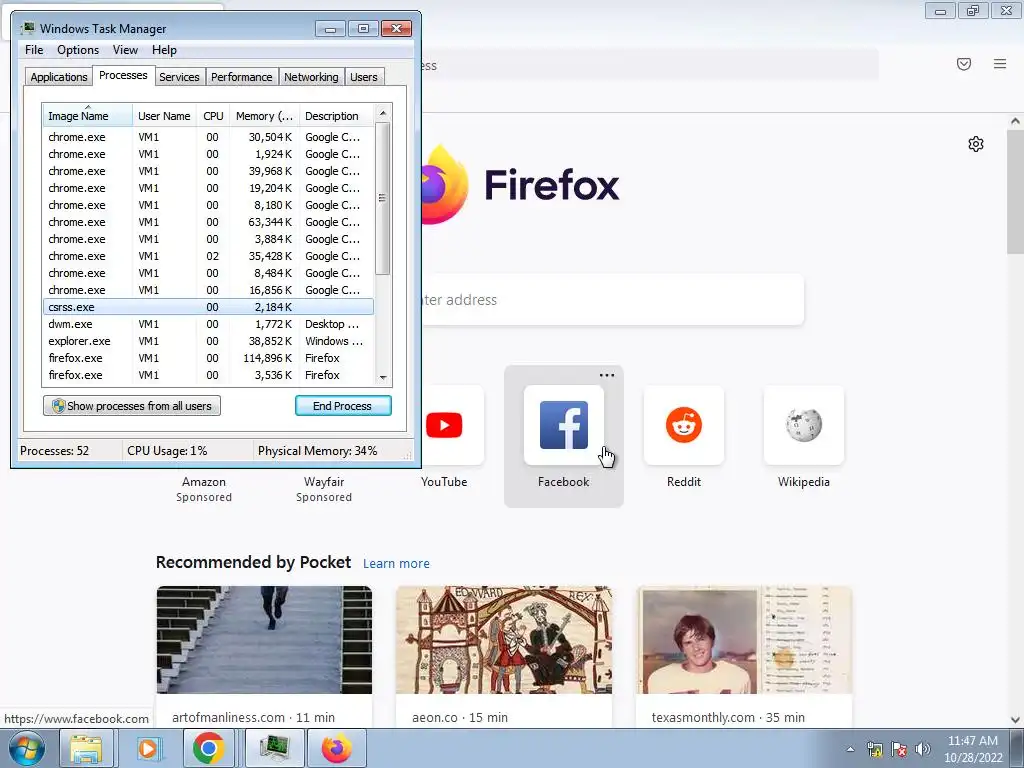Open Task Manager's View menu
This screenshot has height=768, width=1024.
pos(125,50)
